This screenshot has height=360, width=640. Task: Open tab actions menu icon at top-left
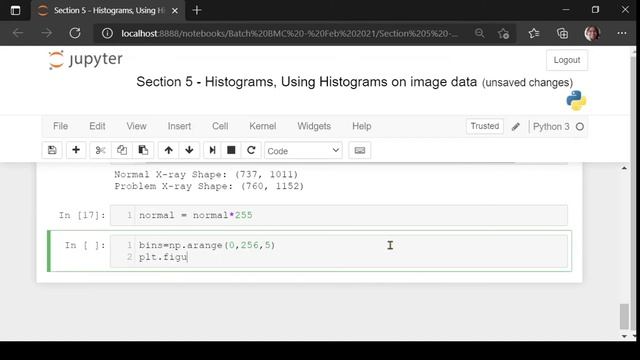point(15,10)
